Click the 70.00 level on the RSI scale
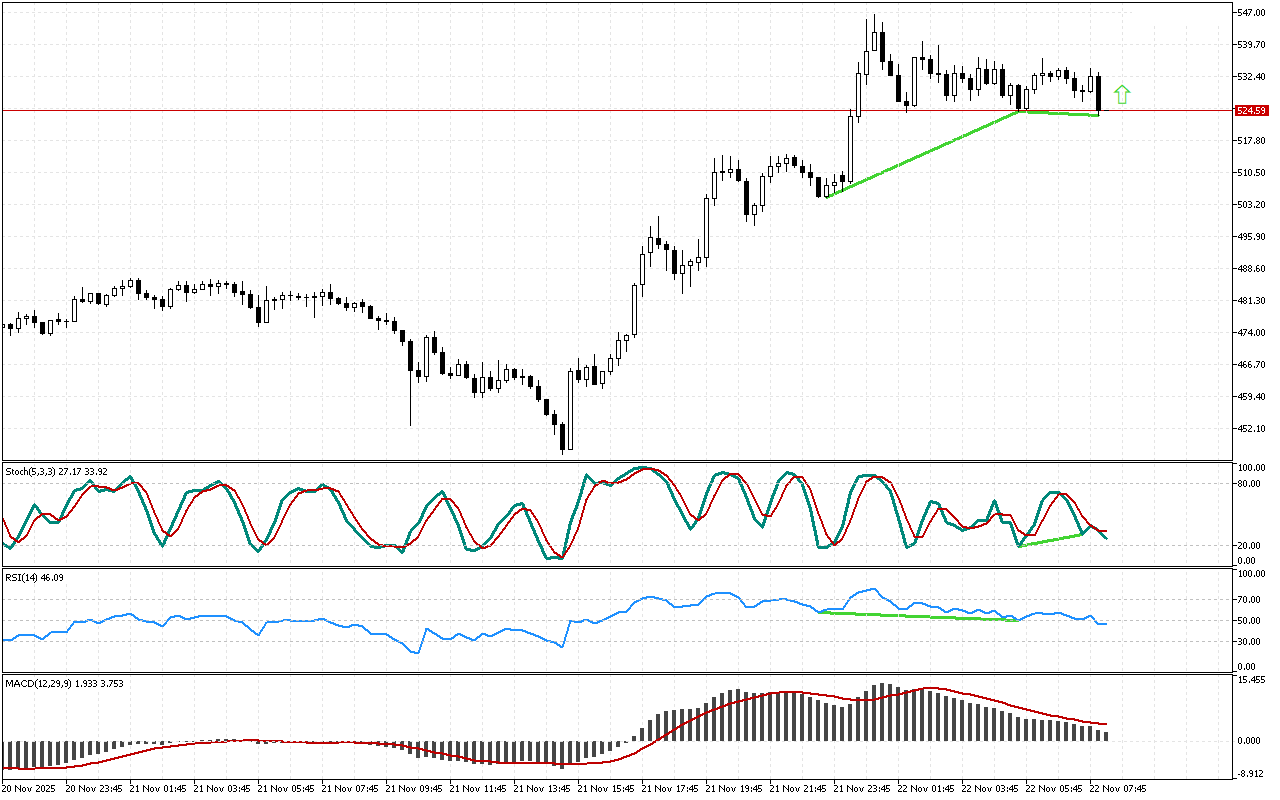1280x800 pixels. pyautogui.click(x=1250, y=600)
